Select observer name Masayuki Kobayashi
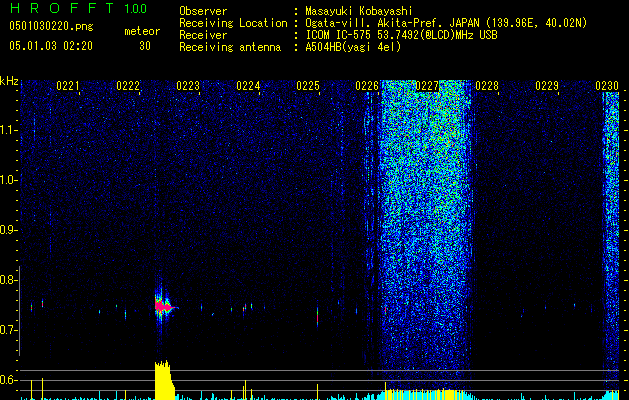629x400 pixels. click(x=359, y=11)
